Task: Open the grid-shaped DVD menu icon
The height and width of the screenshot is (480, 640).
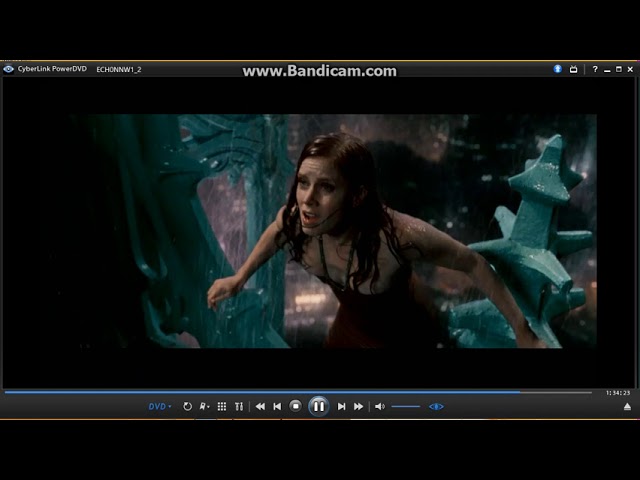Action: (x=222, y=407)
